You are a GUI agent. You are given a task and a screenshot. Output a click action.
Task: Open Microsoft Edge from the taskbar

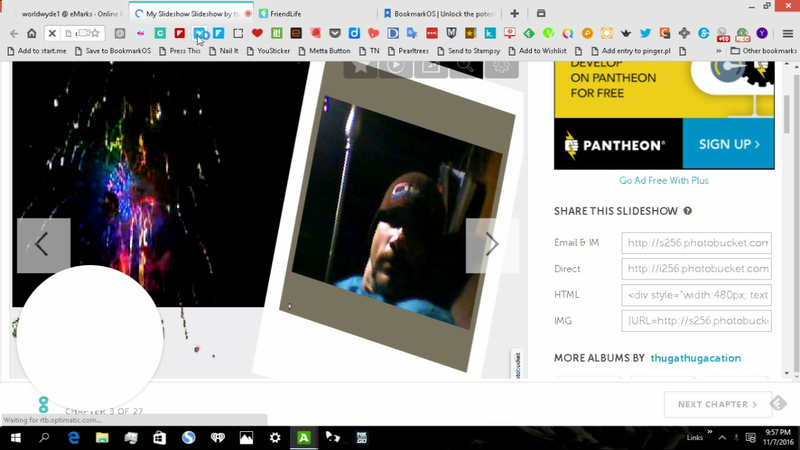point(73,438)
